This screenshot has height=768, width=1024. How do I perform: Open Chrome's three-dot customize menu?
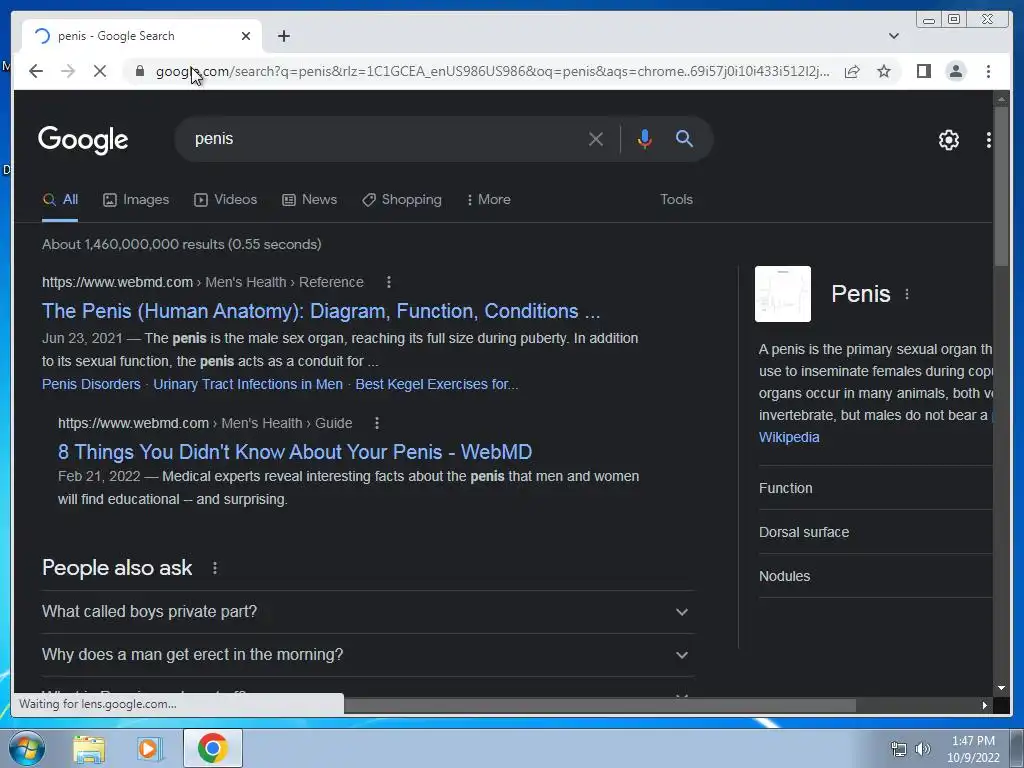click(x=988, y=71)
